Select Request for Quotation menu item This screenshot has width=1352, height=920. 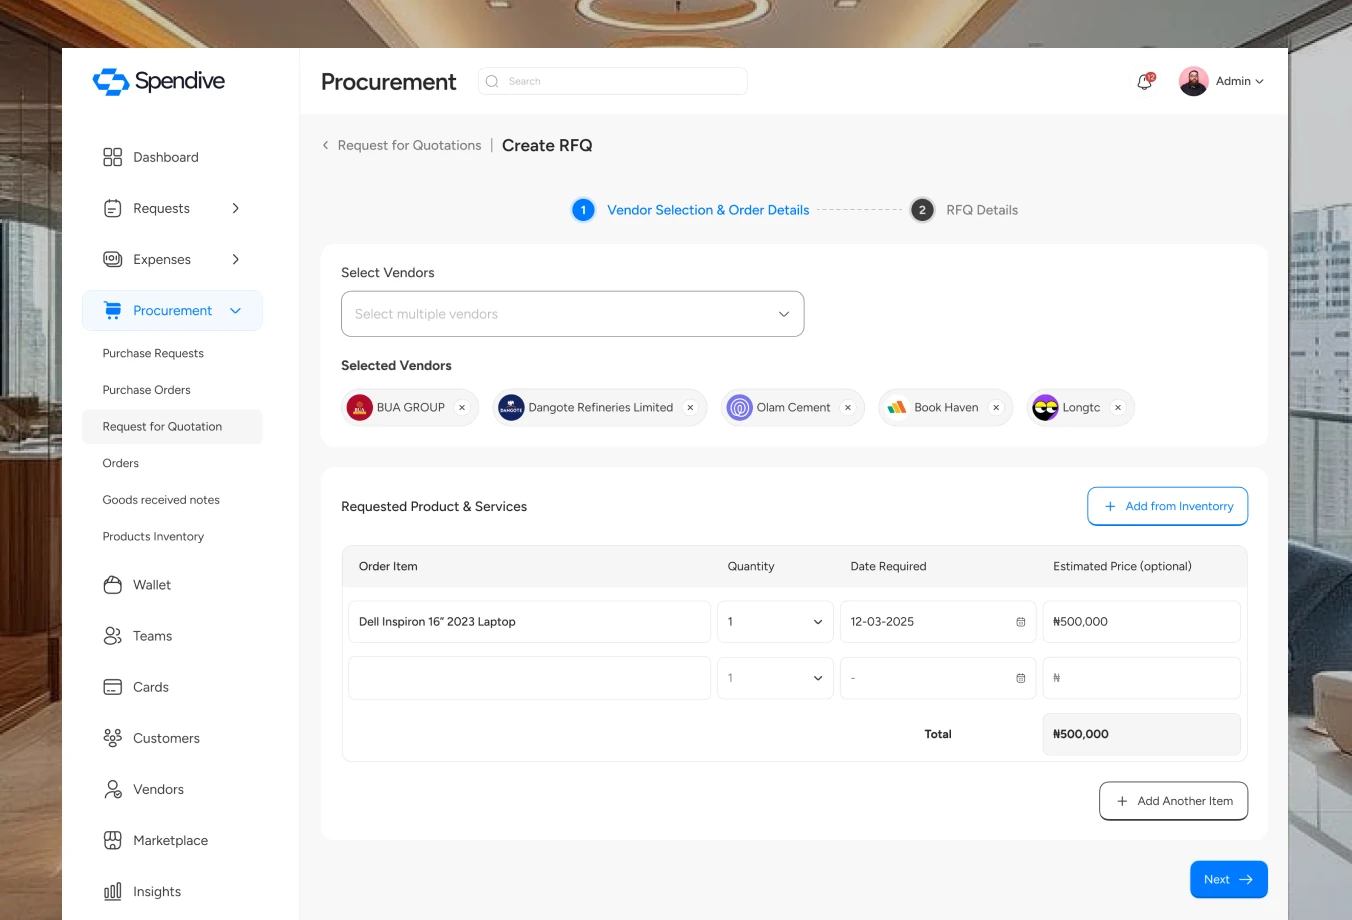(x=172, y=426)
